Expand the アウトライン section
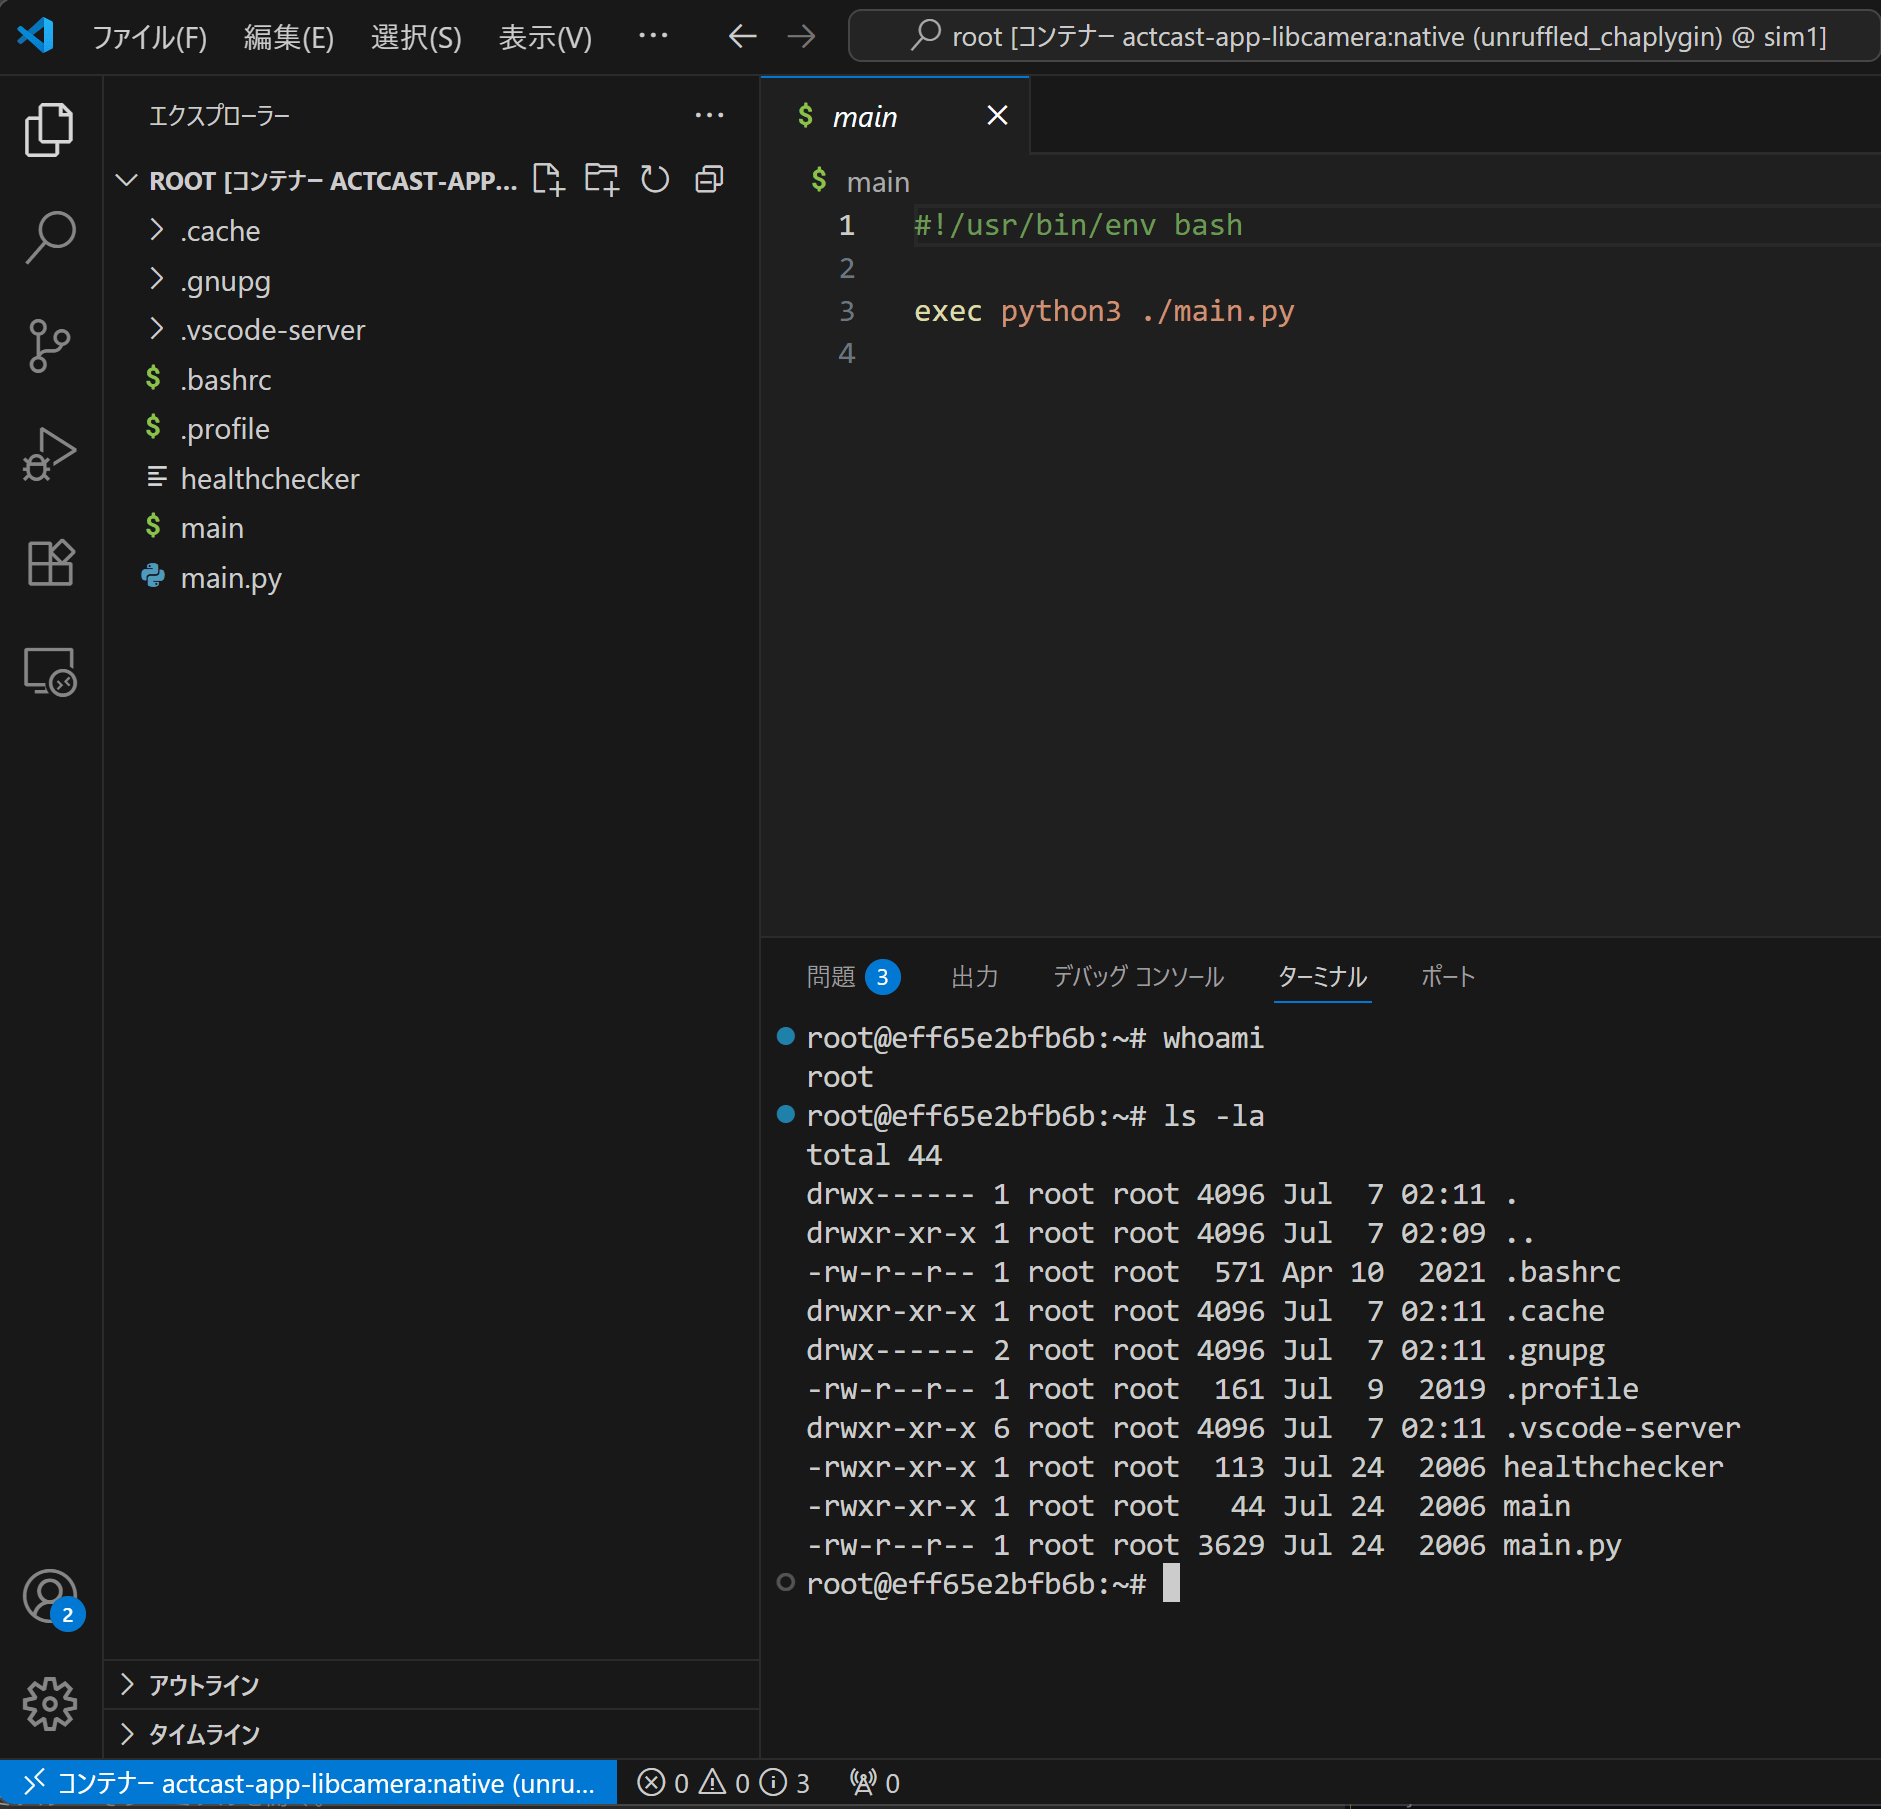Viewport: 1881px width, 1809px height. pos(203,1684)
